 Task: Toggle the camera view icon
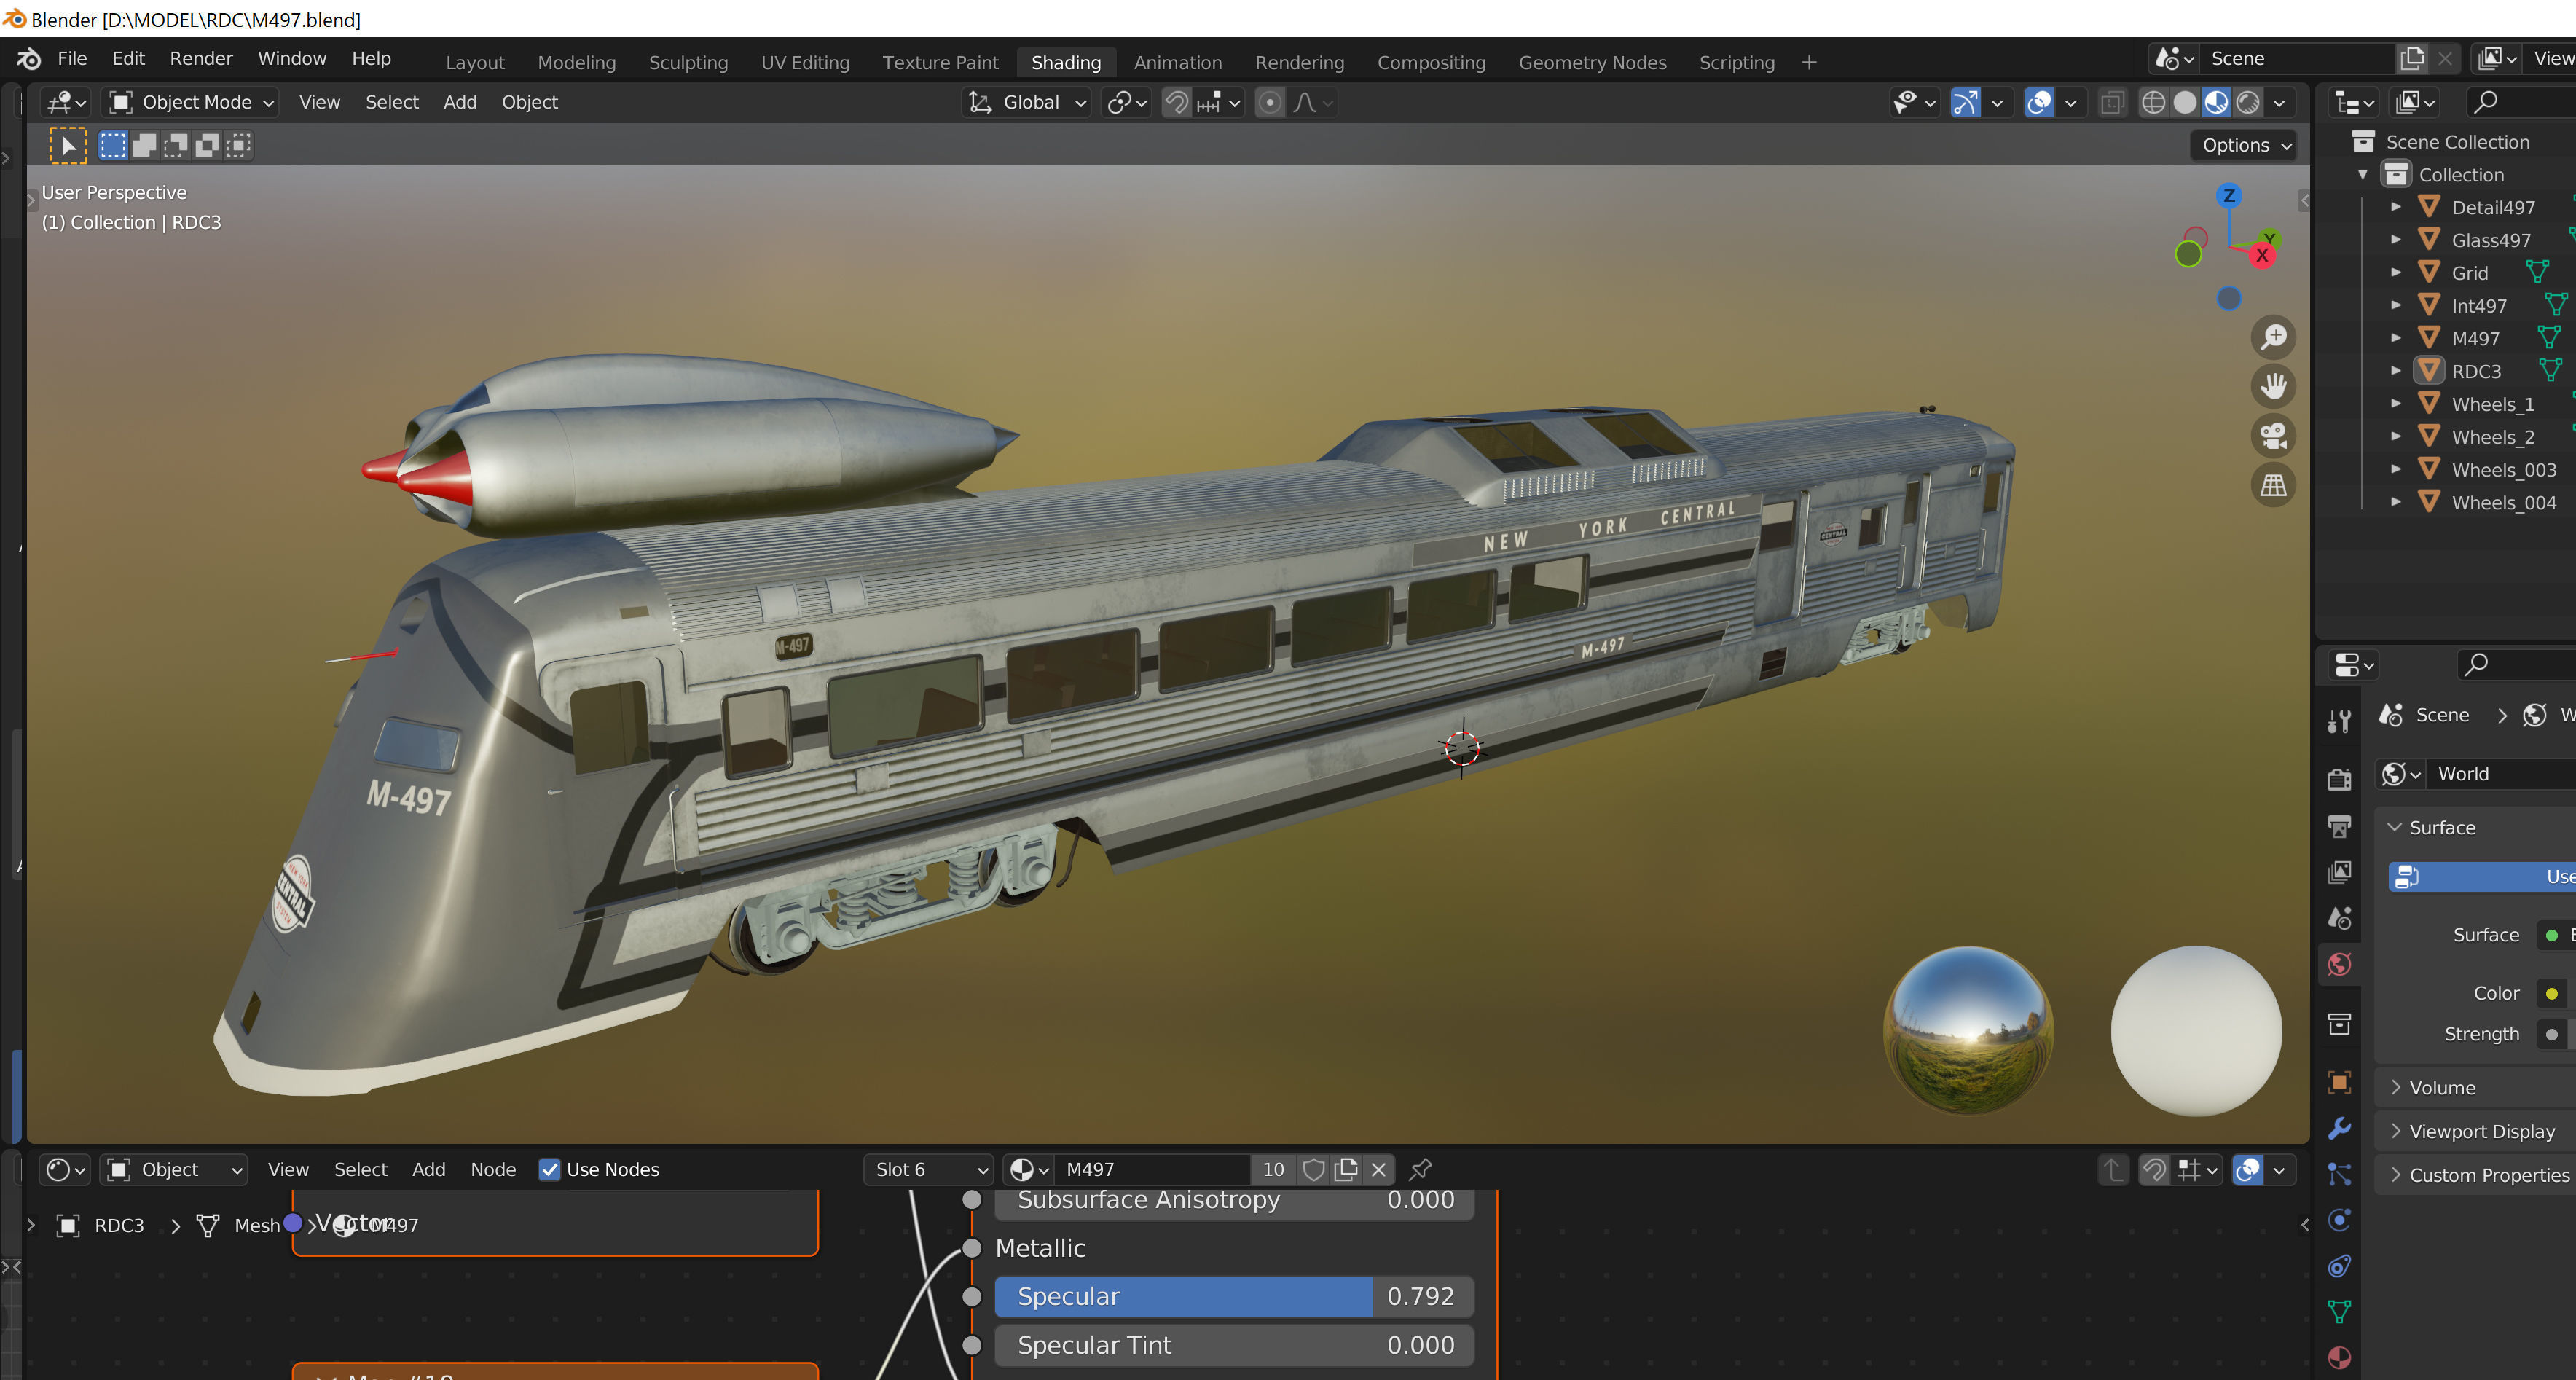pyautogui.click(x=2273, y=436)
